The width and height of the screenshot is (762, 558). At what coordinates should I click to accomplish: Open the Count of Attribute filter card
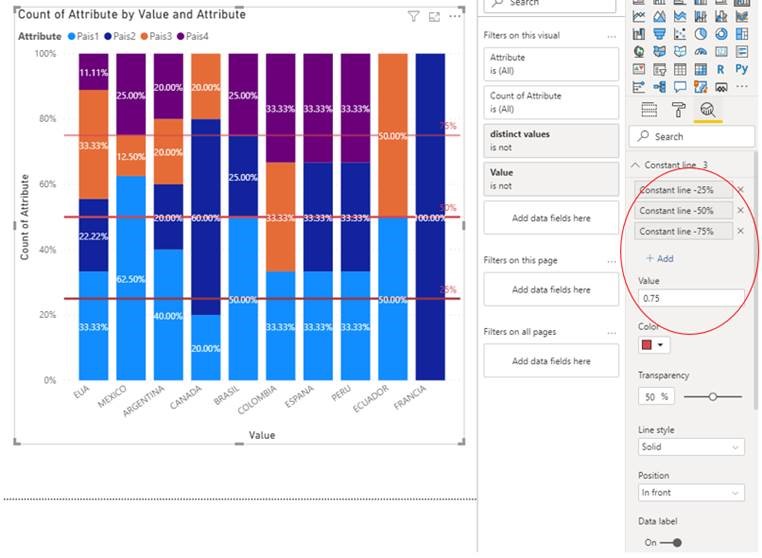551,103
